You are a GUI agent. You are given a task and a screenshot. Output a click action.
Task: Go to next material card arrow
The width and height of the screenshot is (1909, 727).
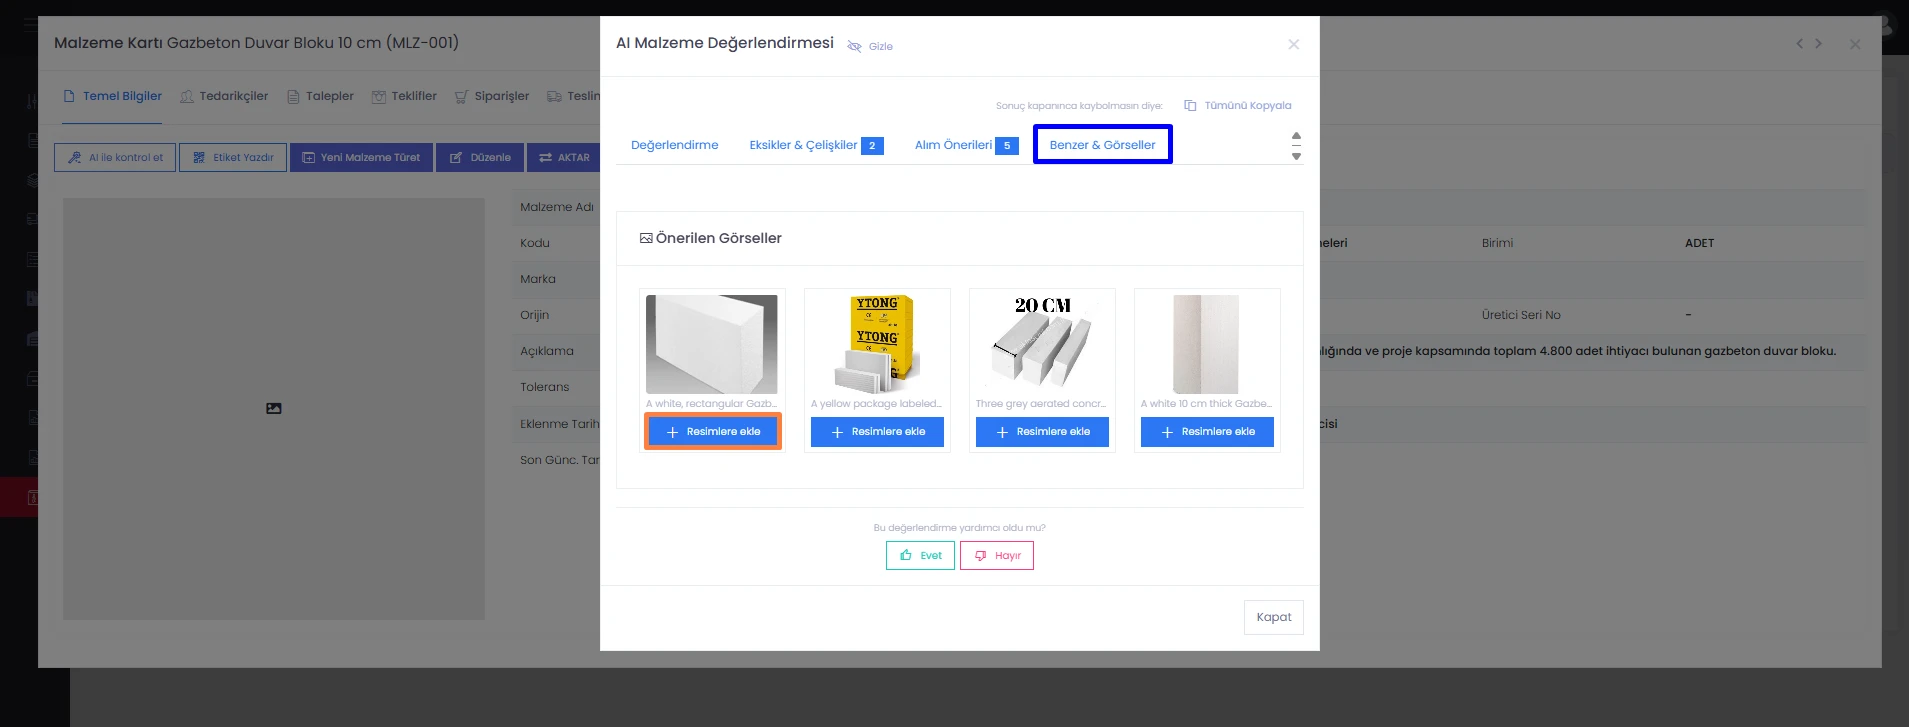click(1818, 43)
